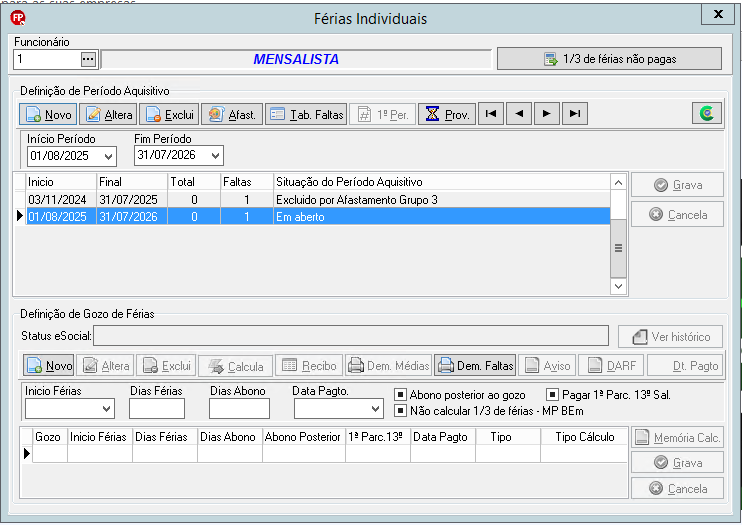Click Altera in Período Aquisitivo toolbar
Viewport: 742px width, 525px height.
click(x=108, y=114)
